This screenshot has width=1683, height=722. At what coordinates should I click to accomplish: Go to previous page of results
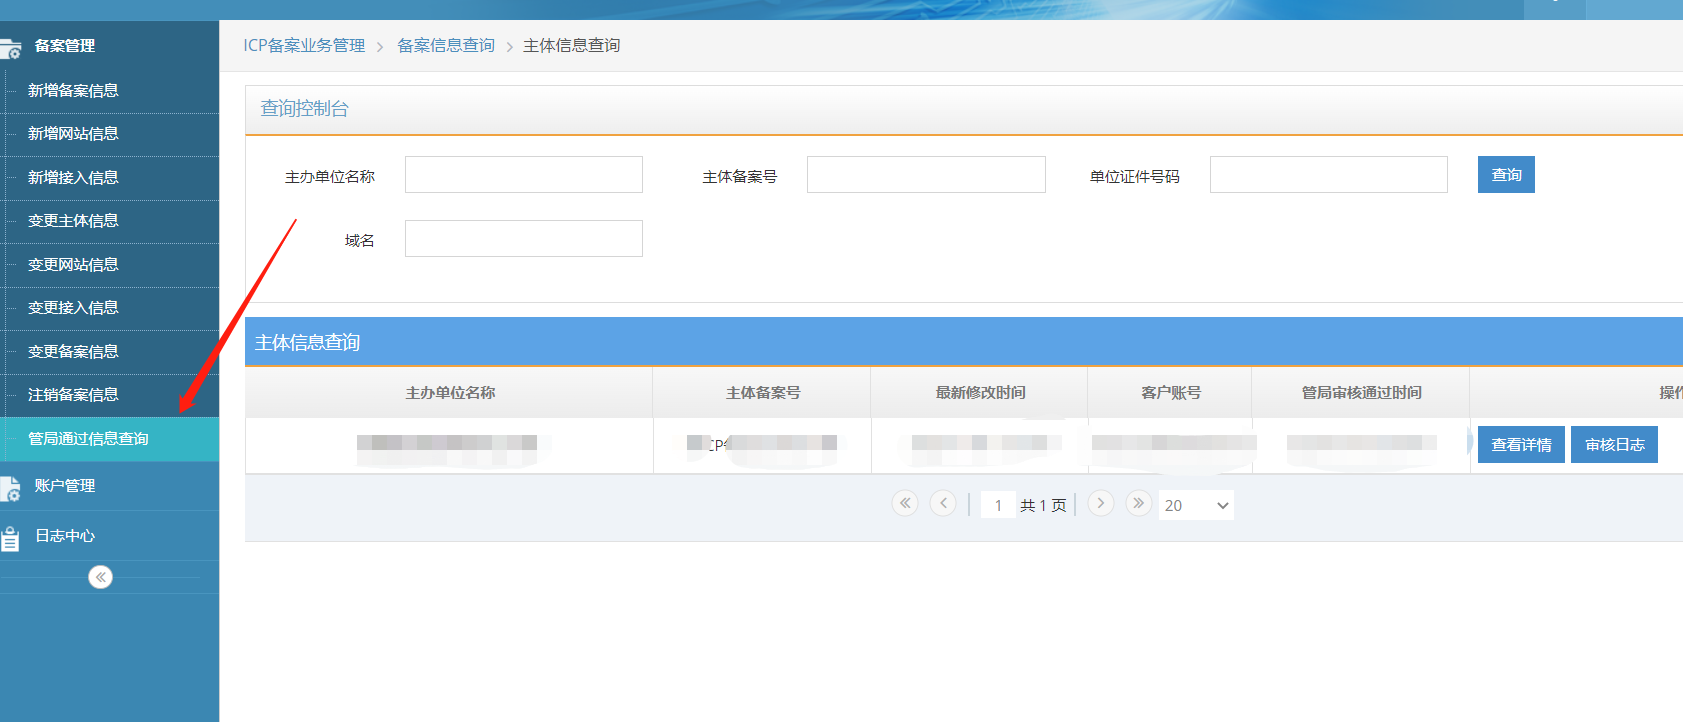coord(943,503)
